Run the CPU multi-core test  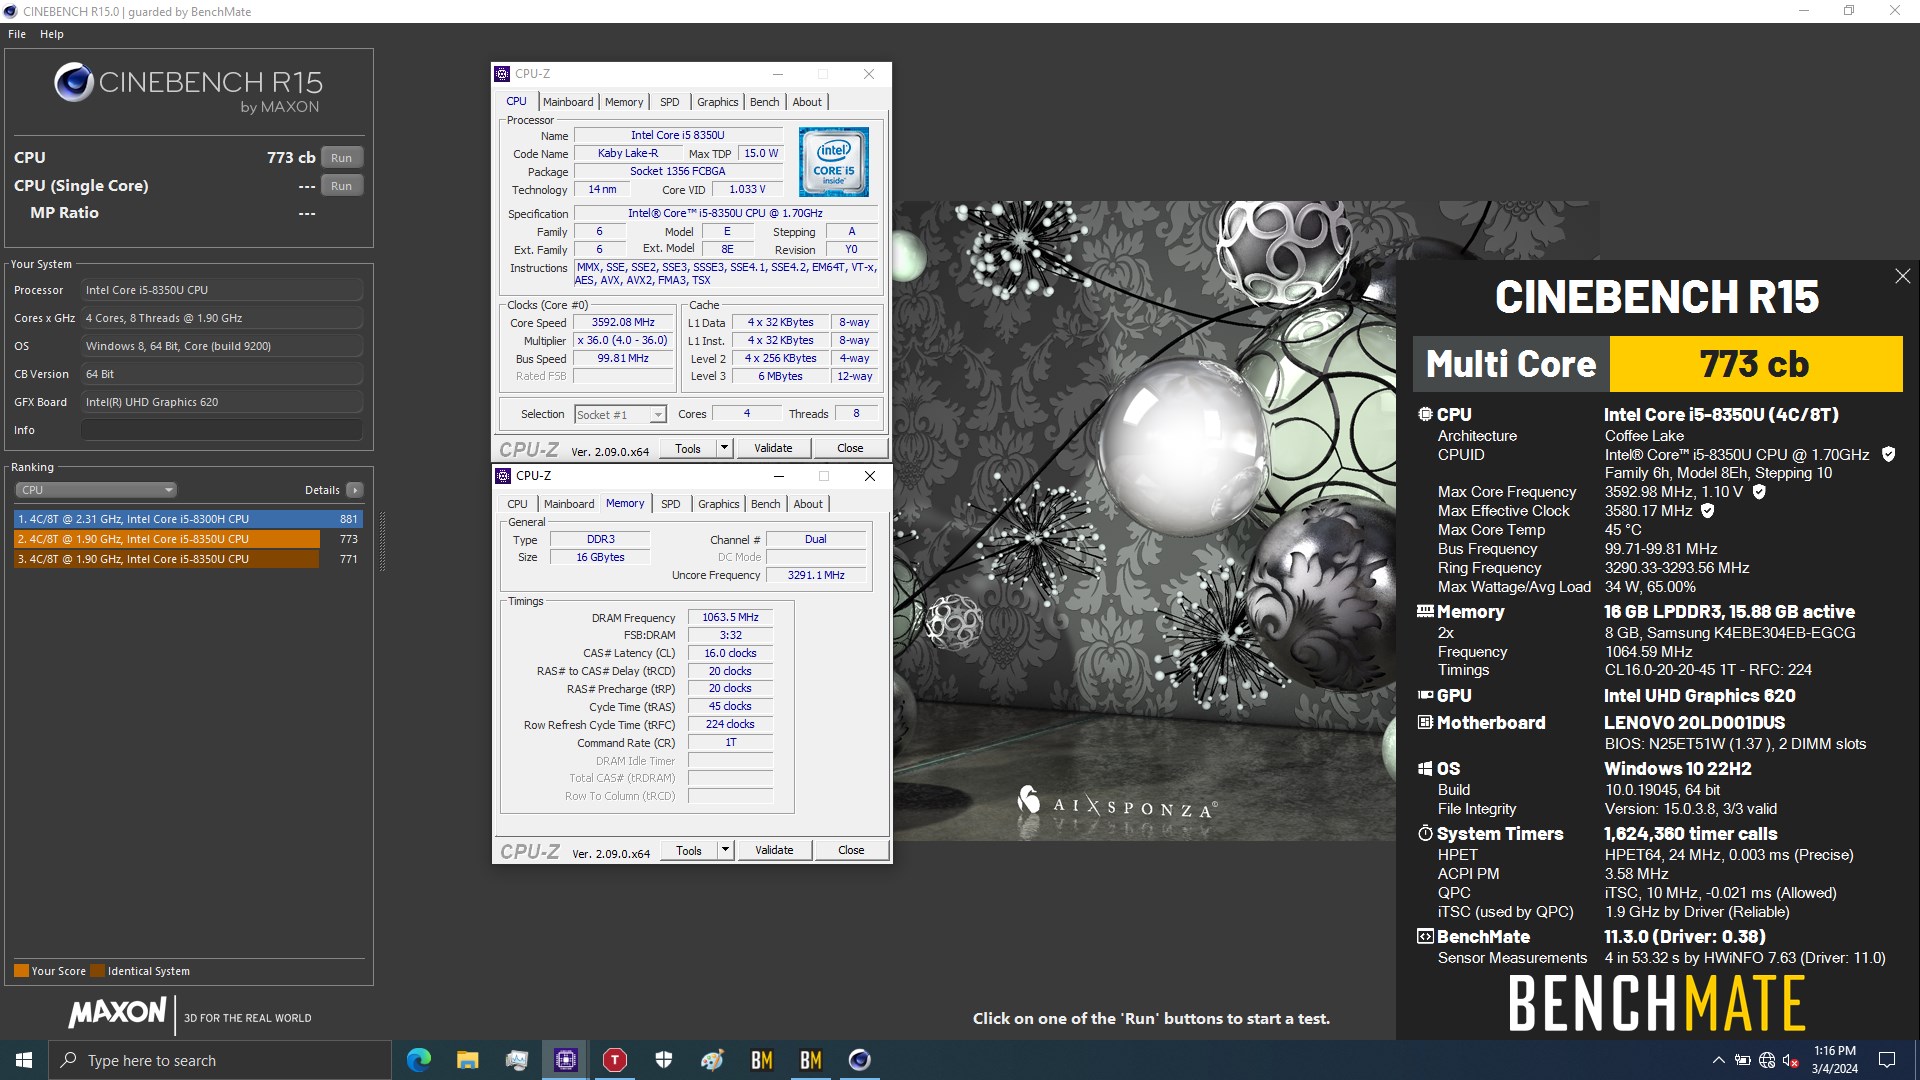(342, 158)
